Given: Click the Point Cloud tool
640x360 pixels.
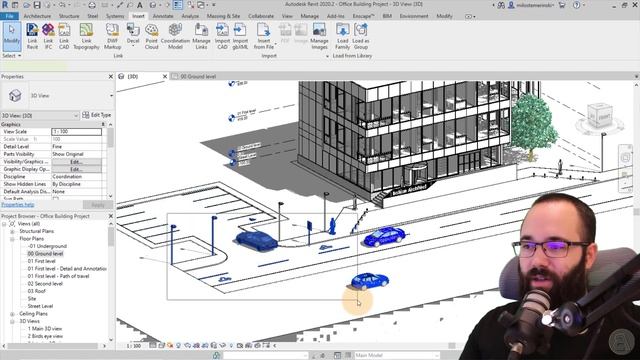Looking at the screenshot, I should click(x=151, y=36).
